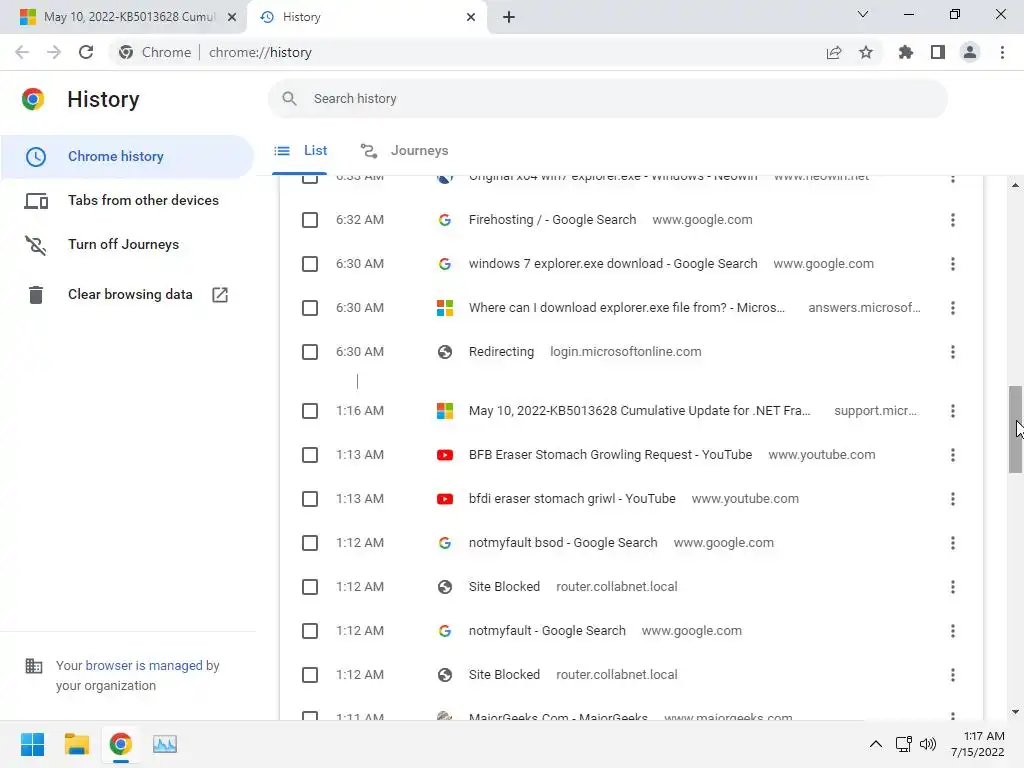Image resolution: width=1024 pixels, height=768 pixels.
Task: Check the May 10, 2022-KB5013628 entry
Action: pos(310,411)
